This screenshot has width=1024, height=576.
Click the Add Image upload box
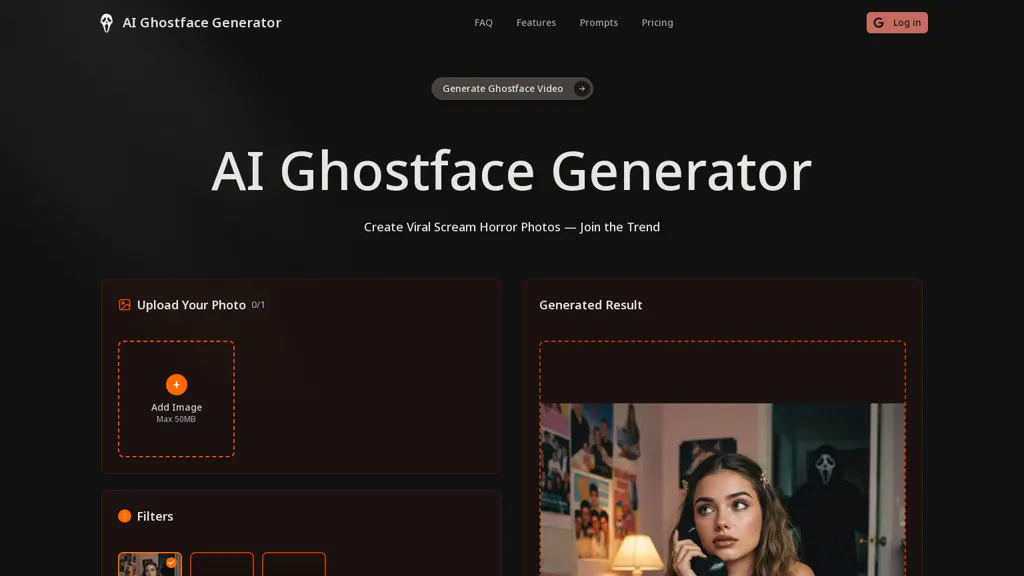pyautogui.click(x=176, y=398)
